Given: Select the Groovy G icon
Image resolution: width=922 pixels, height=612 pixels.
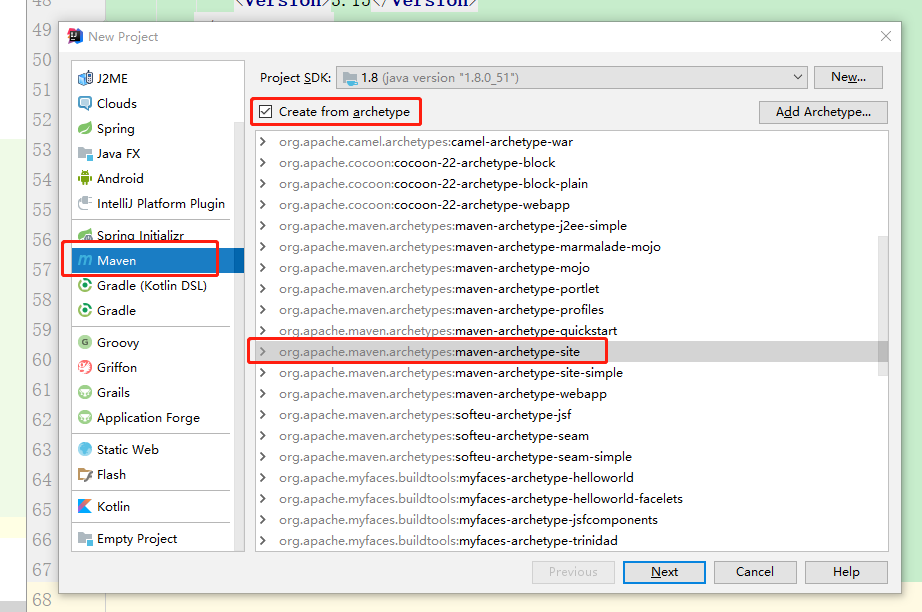Looking at the screenshot, I should [85, 342].
